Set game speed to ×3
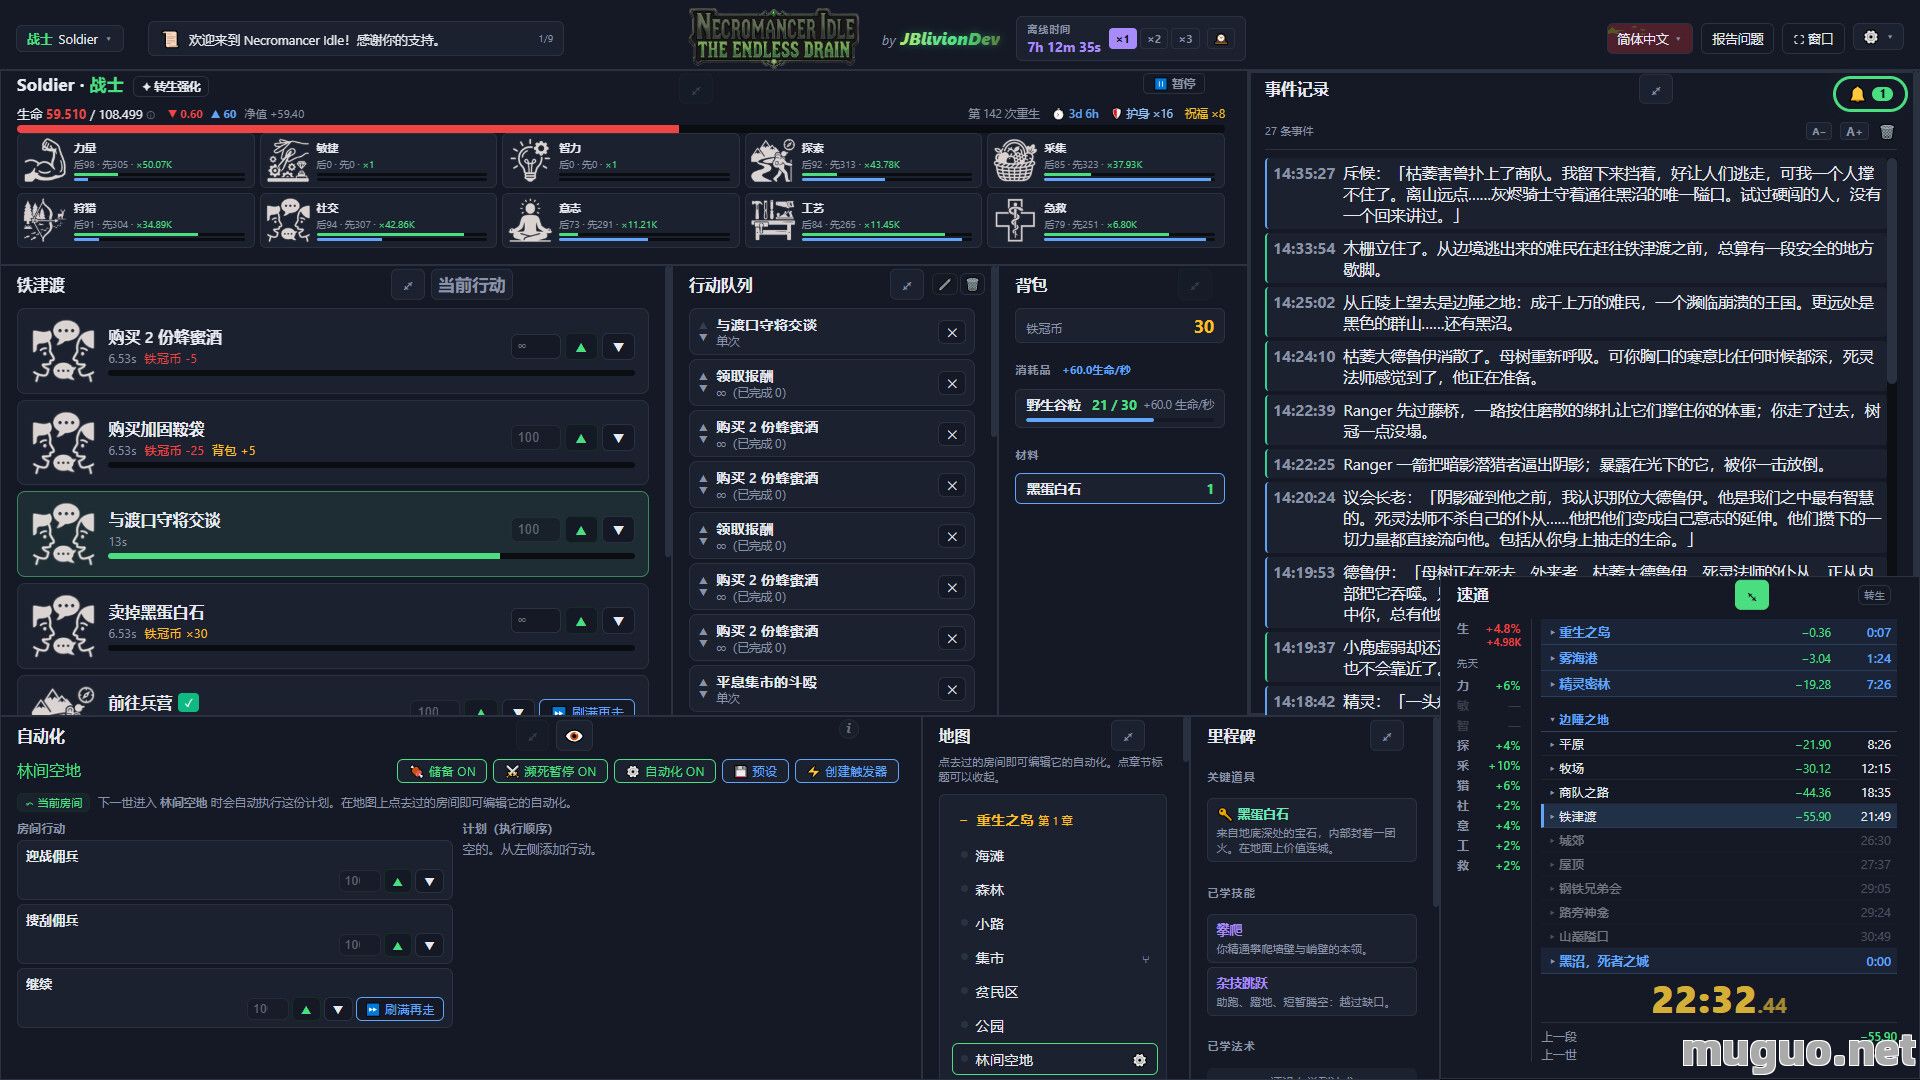Viewport: 1920px width, 1080px height. point(1185,39)
